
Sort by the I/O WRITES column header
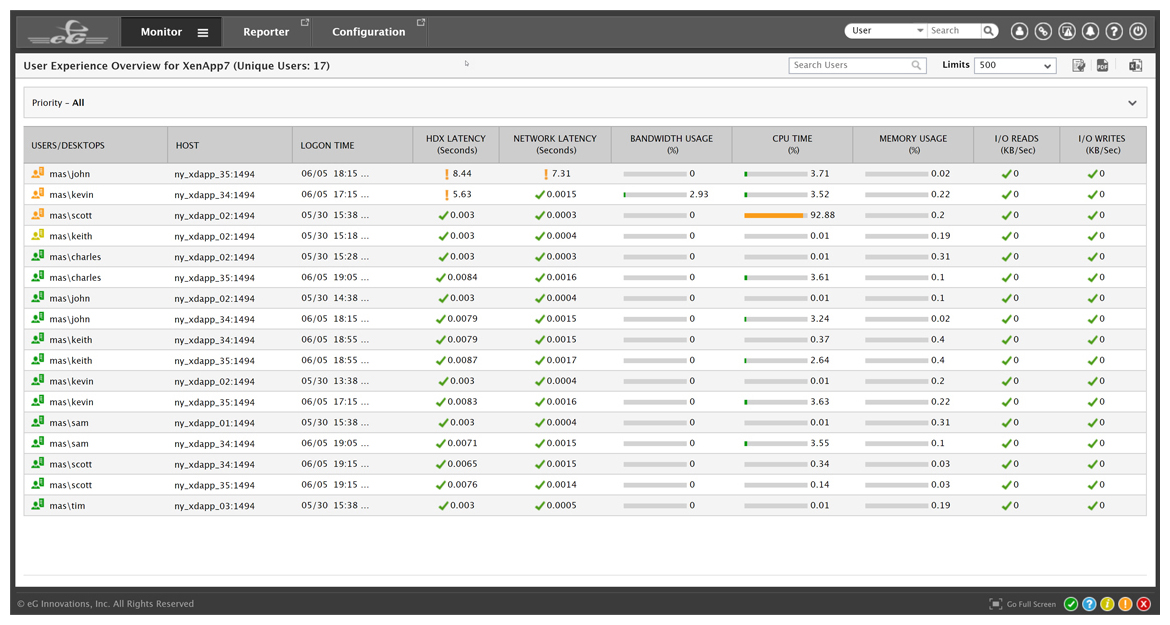[1101, 145]
